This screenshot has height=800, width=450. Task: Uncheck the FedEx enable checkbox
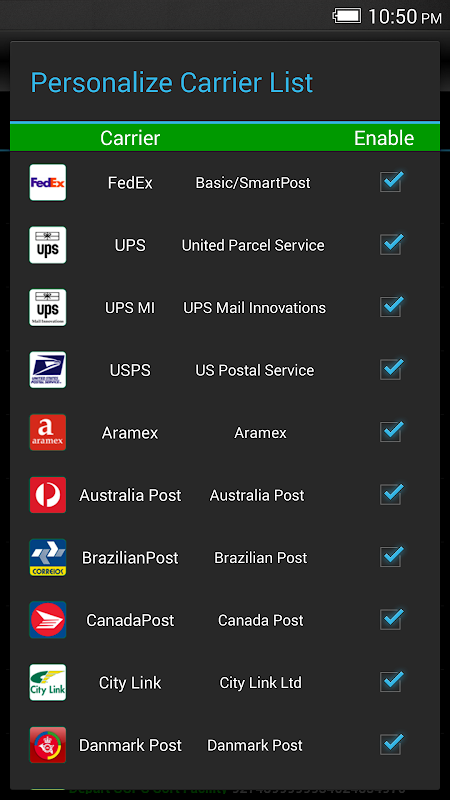391,182
